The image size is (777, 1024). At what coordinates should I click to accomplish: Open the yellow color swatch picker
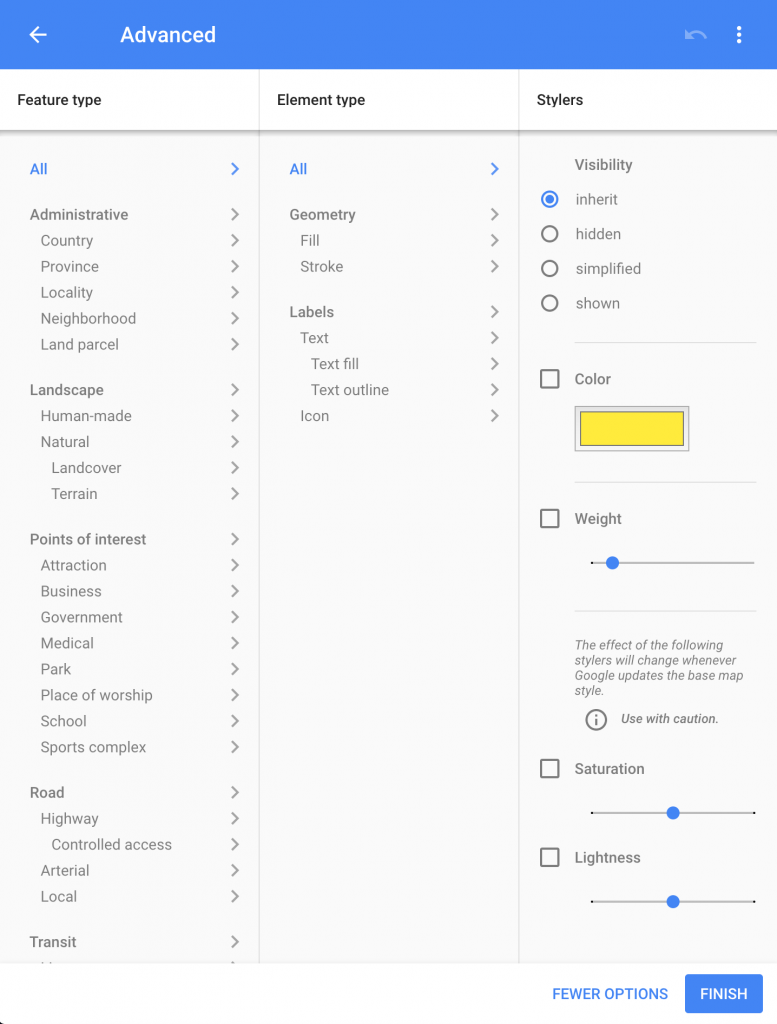click(x=631, y=429)
